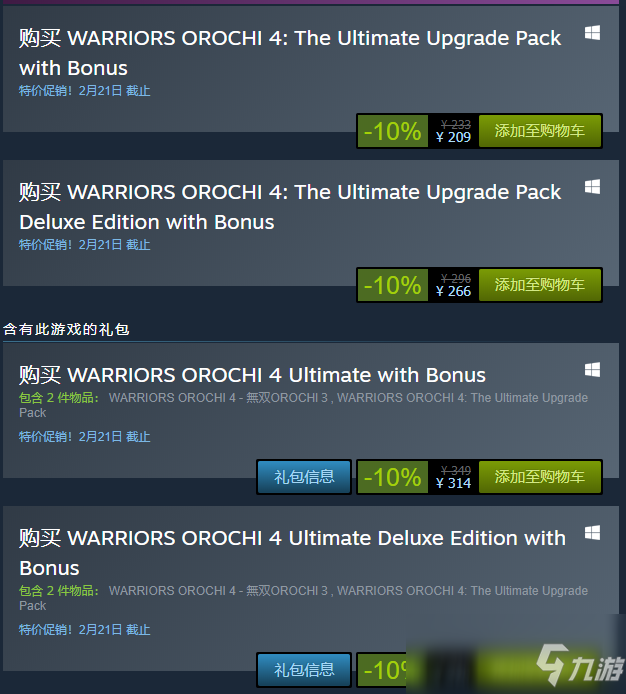Click ¥266 discounted price
The height and width of the screenshot is (694, 626).
click(x=453, y=291)
